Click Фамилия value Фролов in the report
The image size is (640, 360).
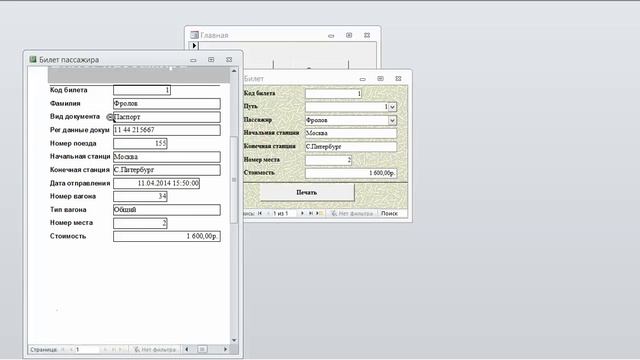(167, 104)
